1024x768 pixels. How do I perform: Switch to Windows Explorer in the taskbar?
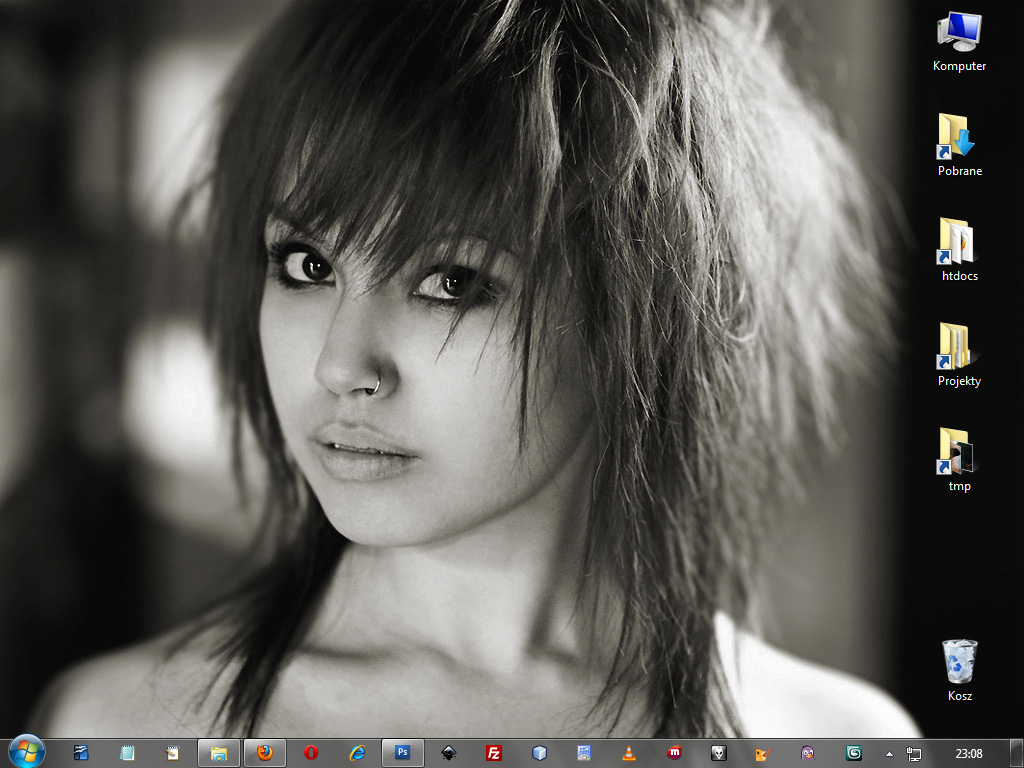[219, 753]
